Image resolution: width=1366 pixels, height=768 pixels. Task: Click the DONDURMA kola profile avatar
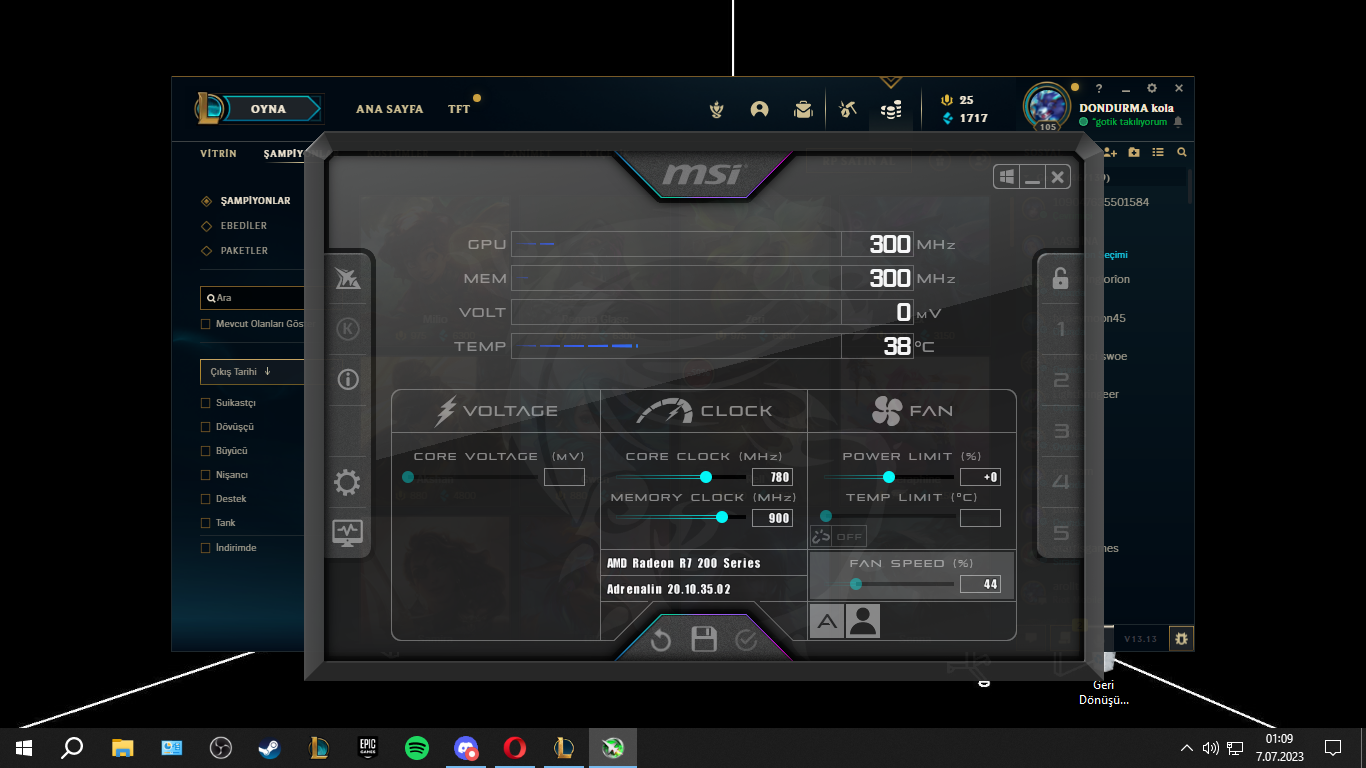[x=1048, y=106]
